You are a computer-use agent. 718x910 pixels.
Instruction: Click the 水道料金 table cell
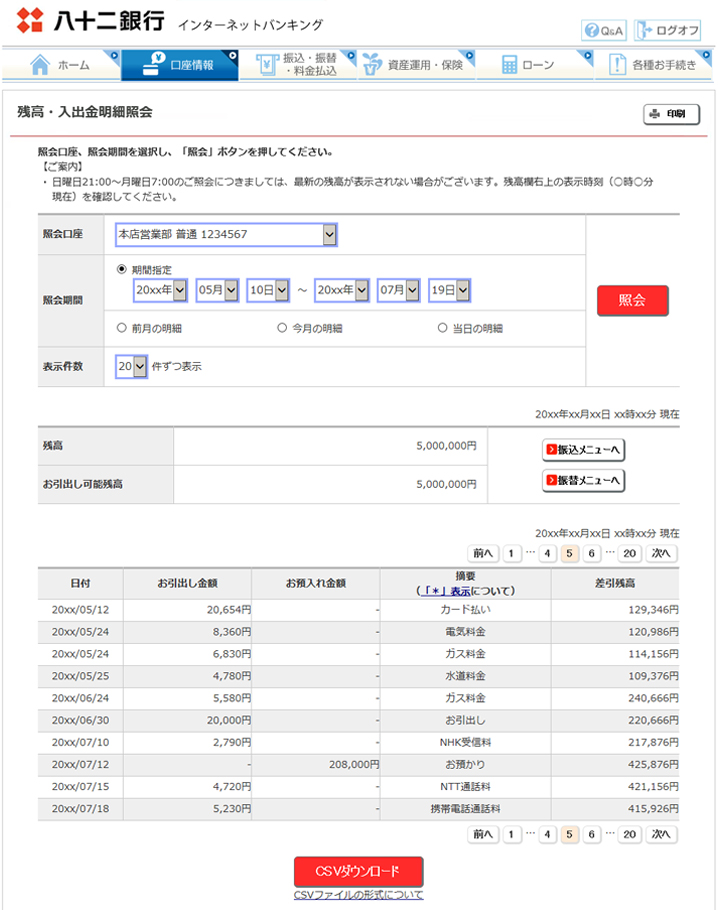(466, 676)
